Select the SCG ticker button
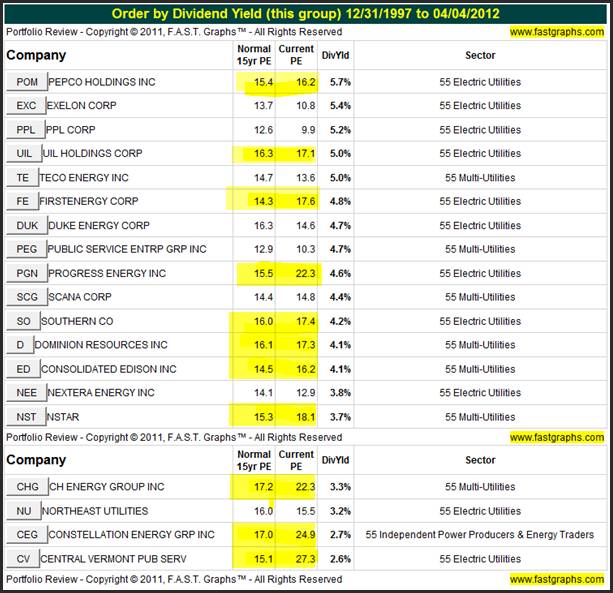The image size is (613, 593). (x=27, y=297)
